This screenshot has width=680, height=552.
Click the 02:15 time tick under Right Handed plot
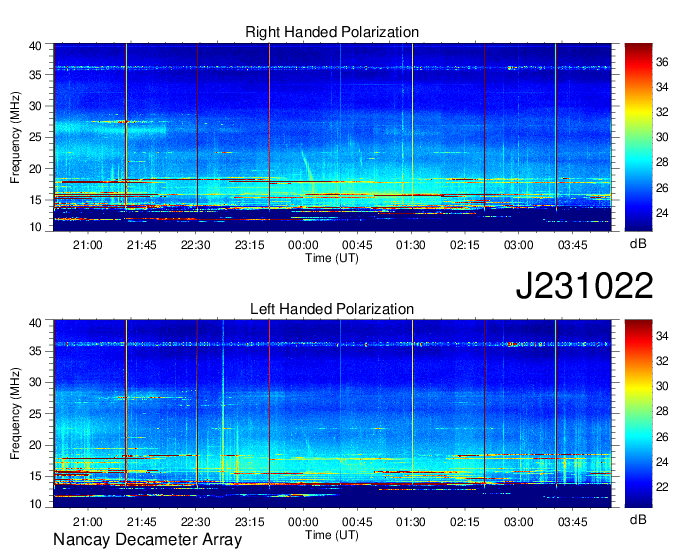click(464, 245)
